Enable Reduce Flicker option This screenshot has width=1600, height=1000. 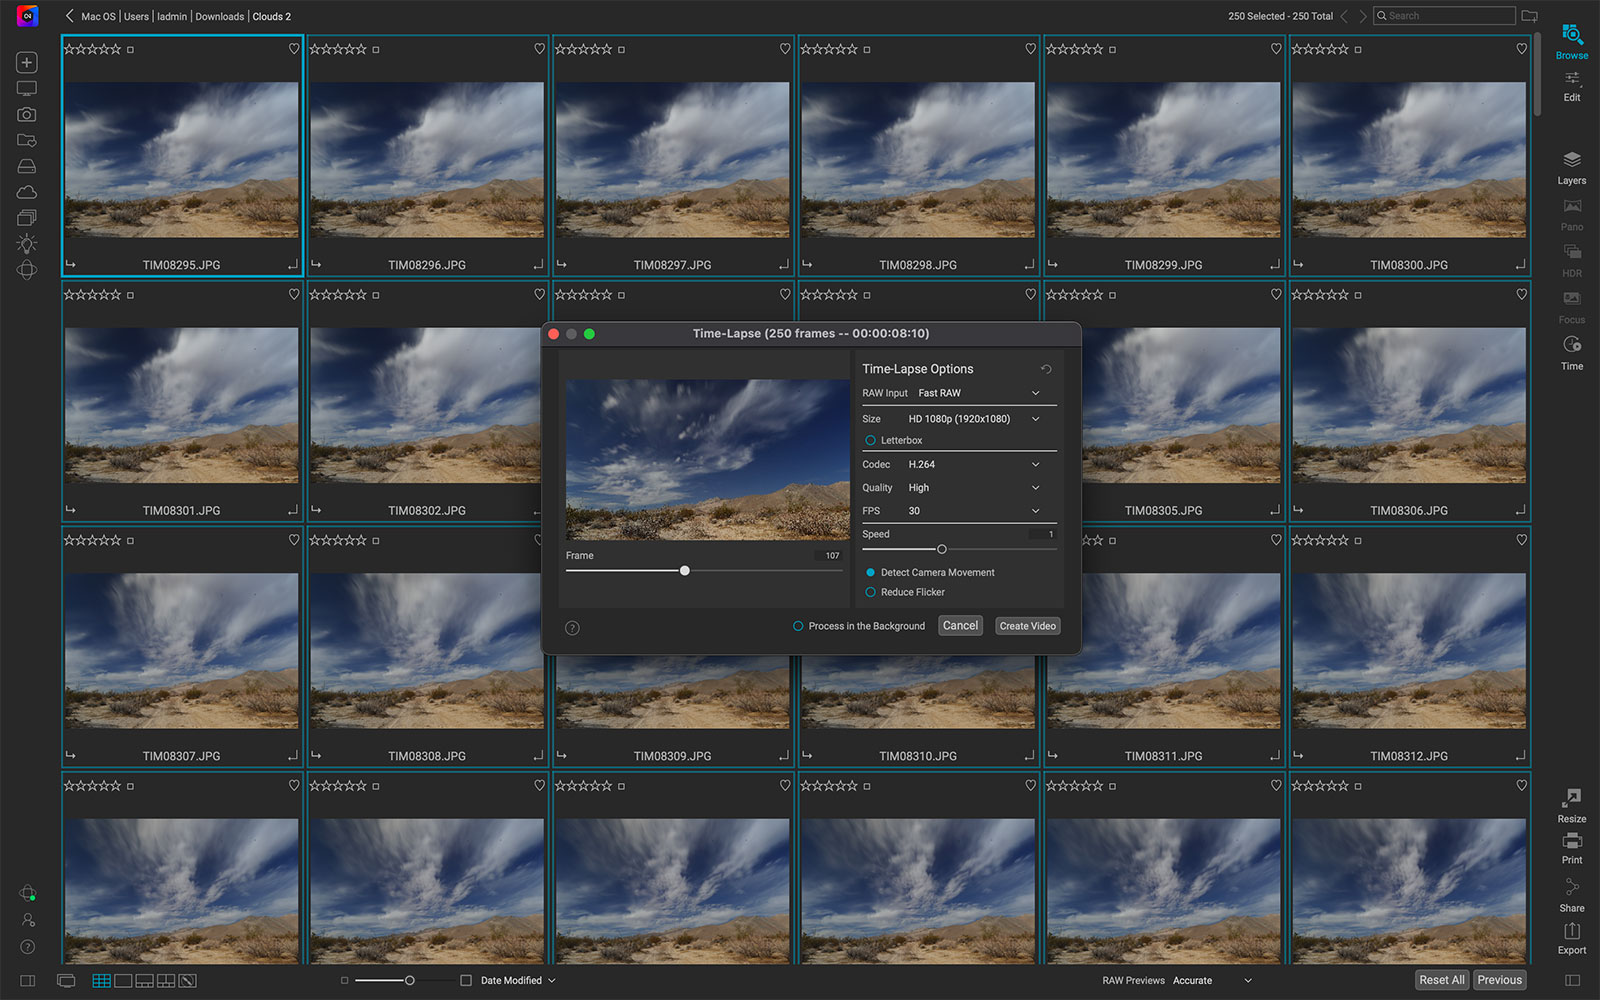[870, 593]
